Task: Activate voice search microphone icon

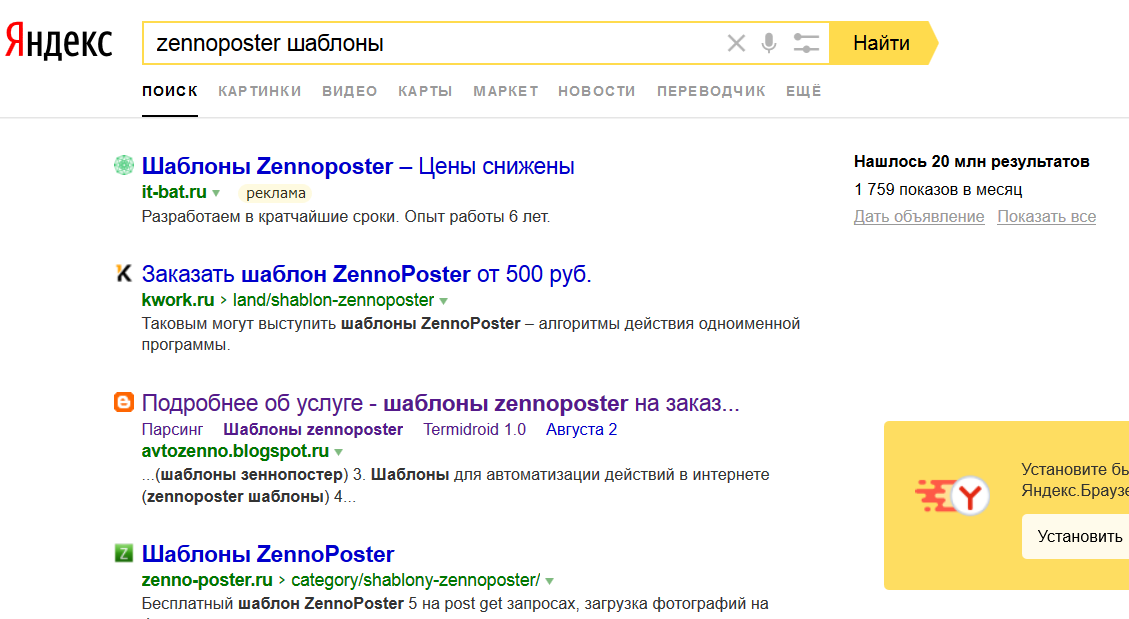Action: (x=769, y=43)
